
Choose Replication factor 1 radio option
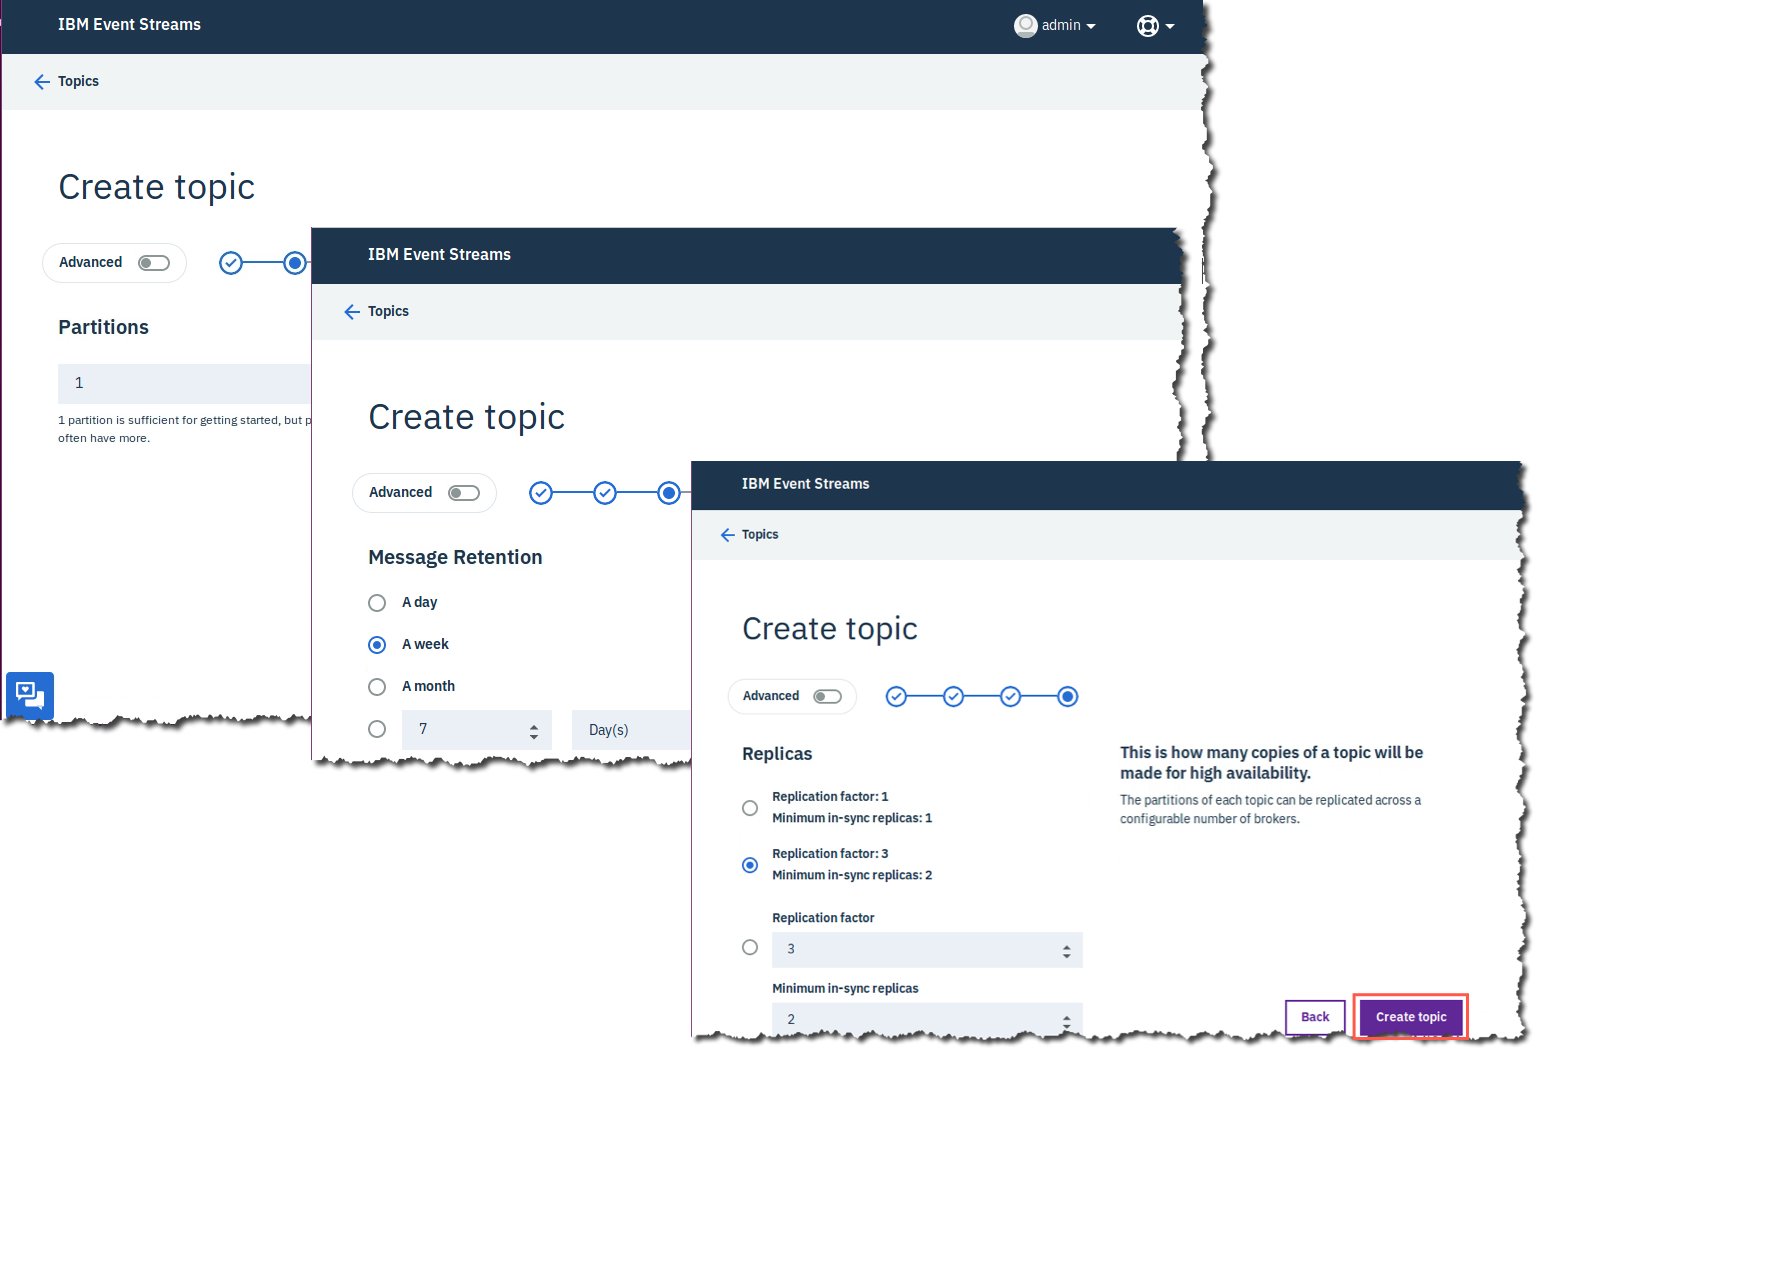point(750,808)
